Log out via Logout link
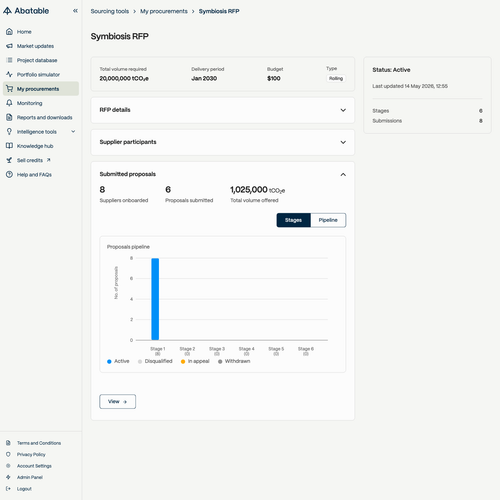This screenshot has width=500, height=500. click(x=24, y=489)
